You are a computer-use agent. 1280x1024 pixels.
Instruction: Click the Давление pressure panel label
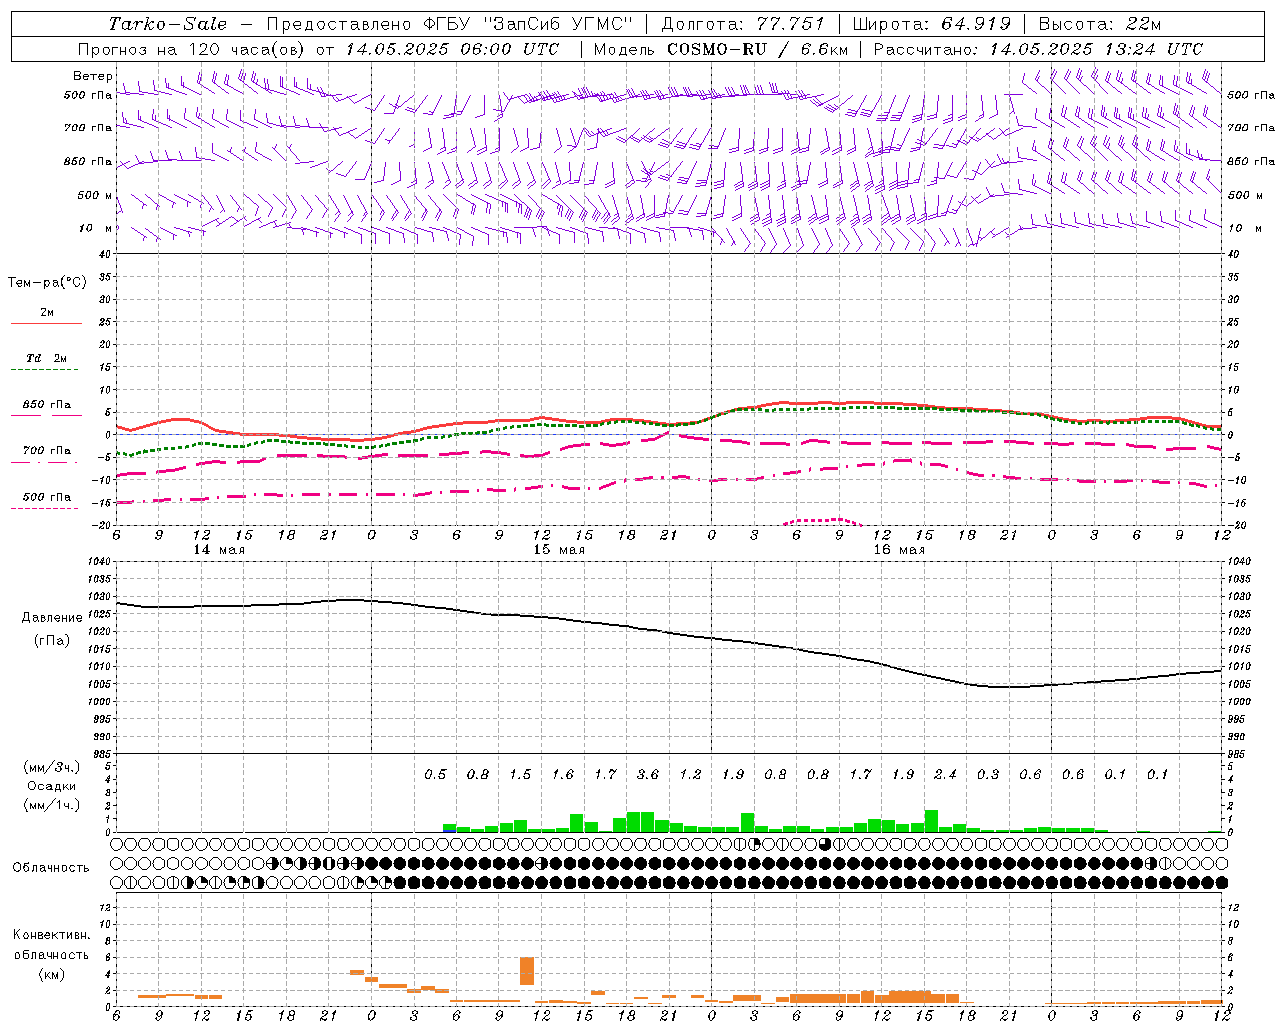(50, 618)
